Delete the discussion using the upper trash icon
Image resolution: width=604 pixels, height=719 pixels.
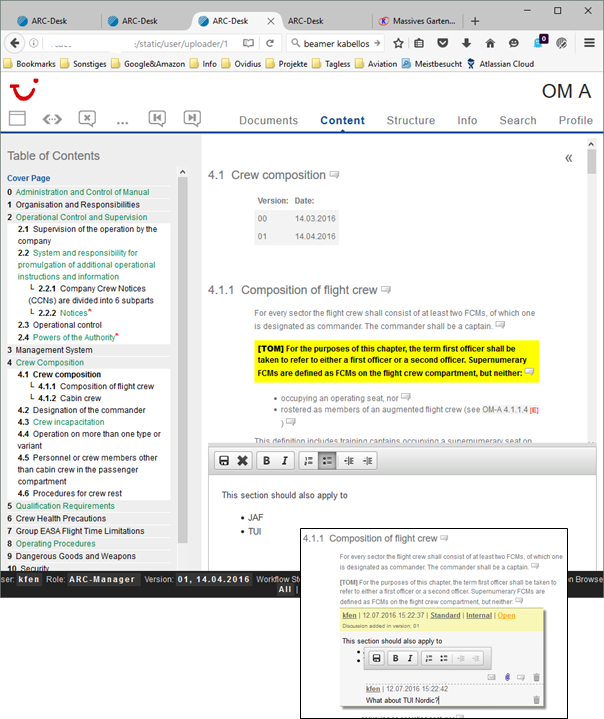coord(536,677)
